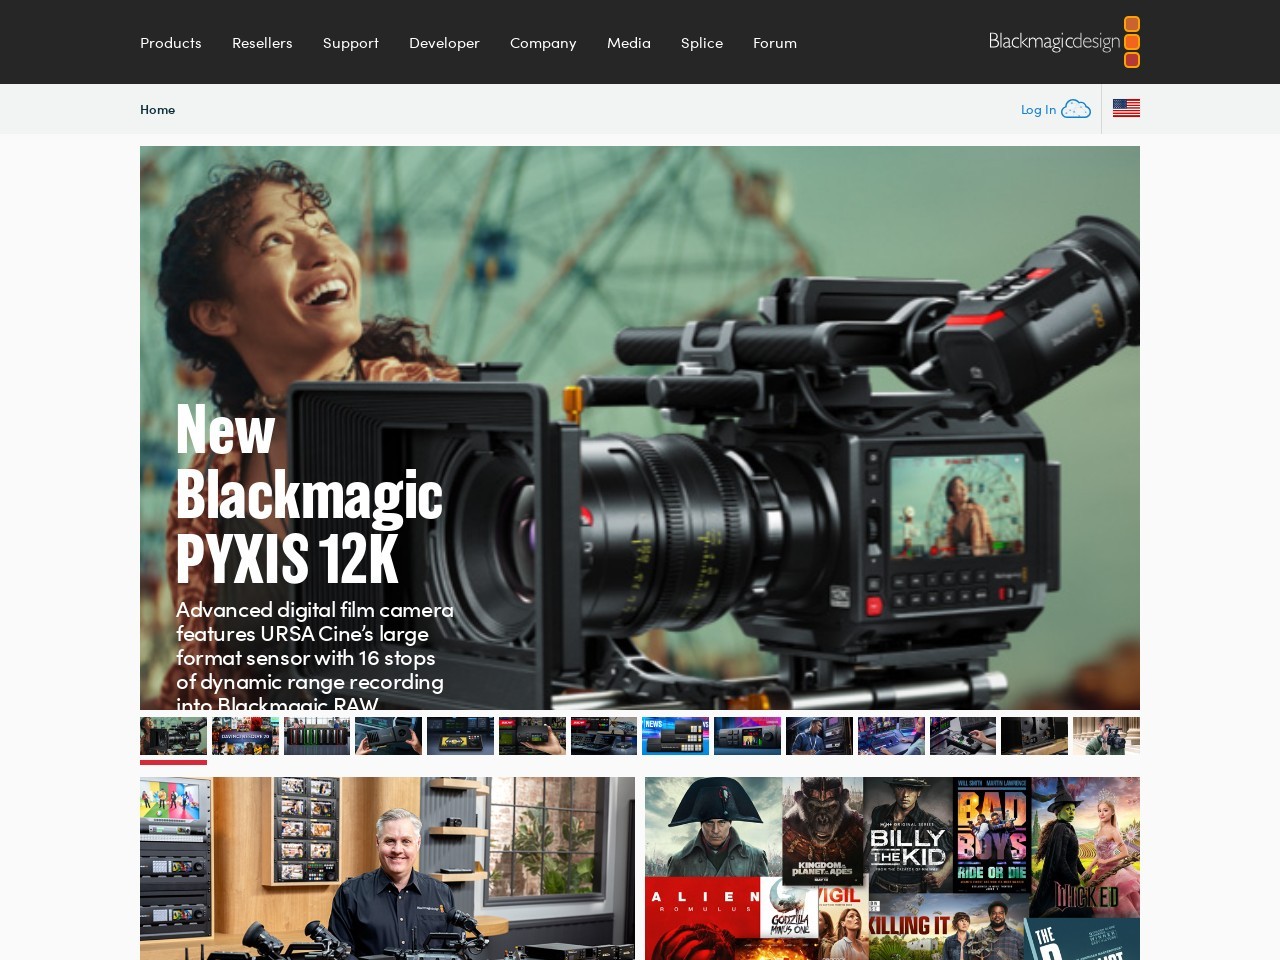Select the fifth carousel thumbnail with yellow screen
1280x960 pixels.
460,736
